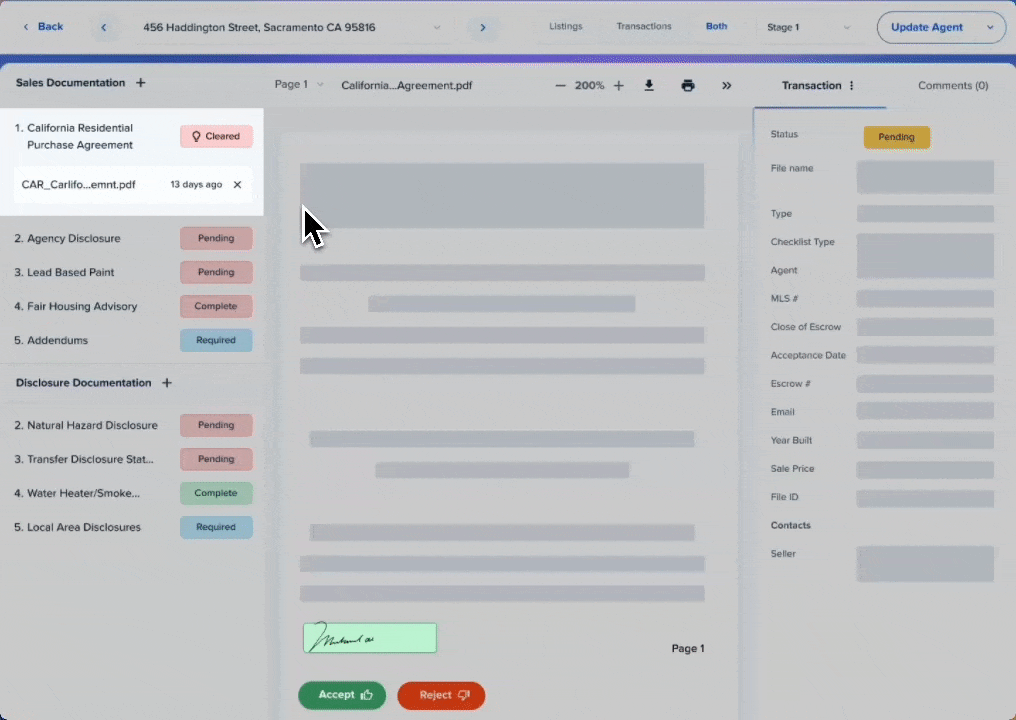1016x720 pixels.
Task: Add a document under Disclosure Documentation
Action: click(166, 382)
